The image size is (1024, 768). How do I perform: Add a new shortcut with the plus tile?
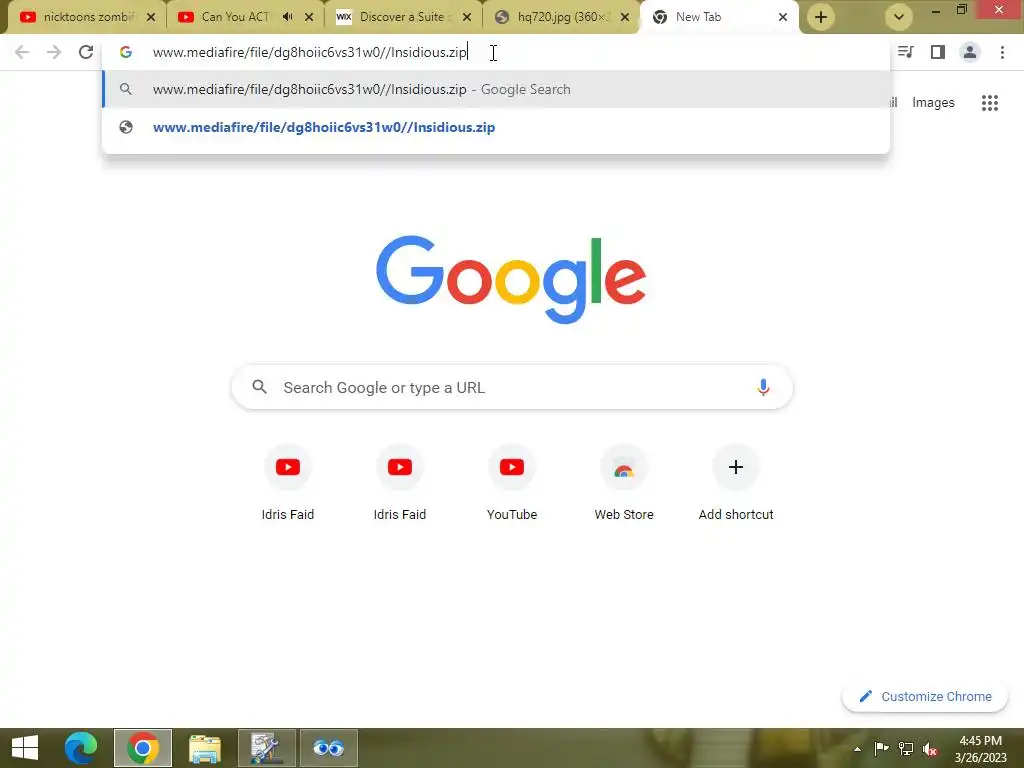point(736,482)
